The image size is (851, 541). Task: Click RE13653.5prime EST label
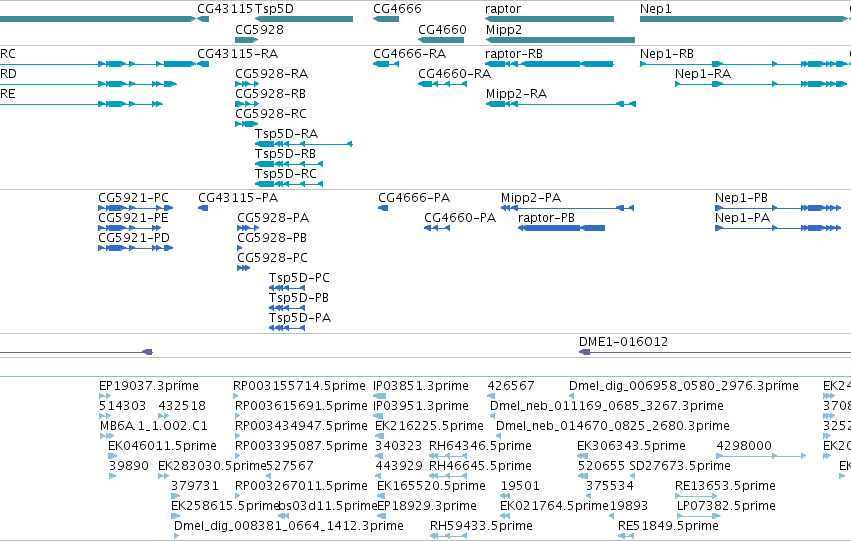pos(725,486)
